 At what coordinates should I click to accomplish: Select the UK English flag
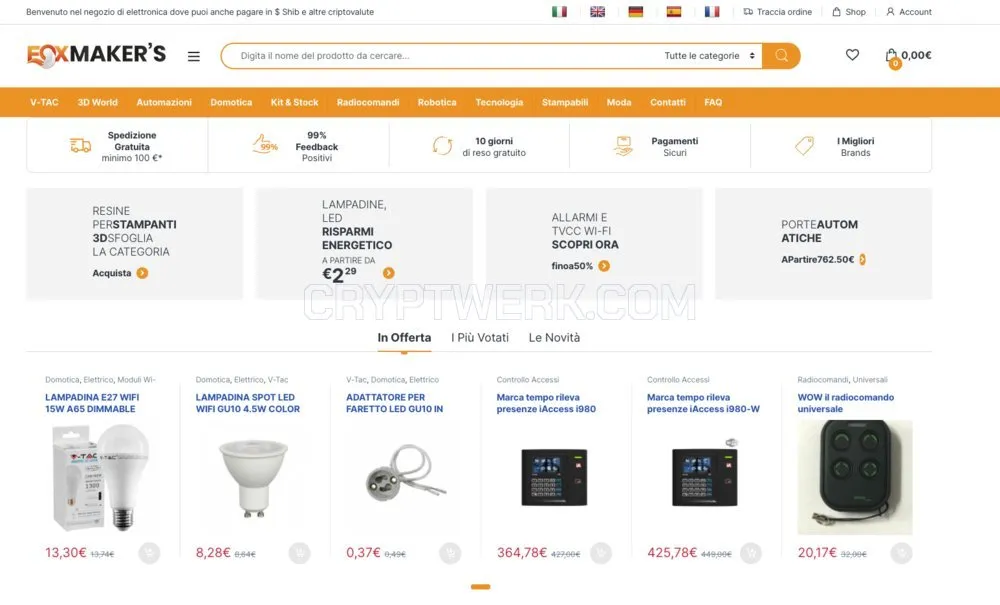(598, 11)
